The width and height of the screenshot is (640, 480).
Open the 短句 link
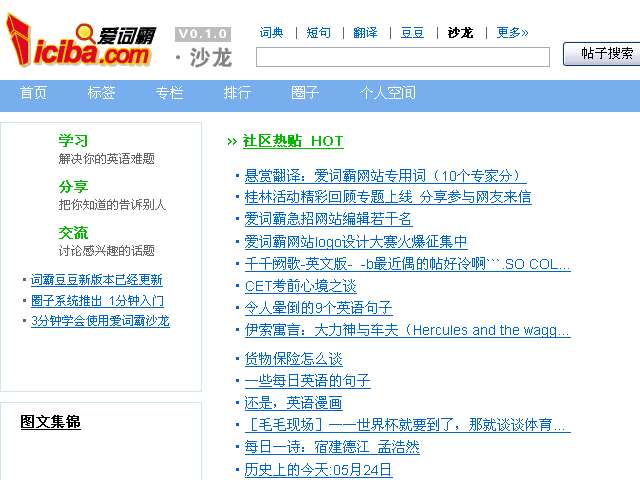pyautogui.click(x=318, y=33)
